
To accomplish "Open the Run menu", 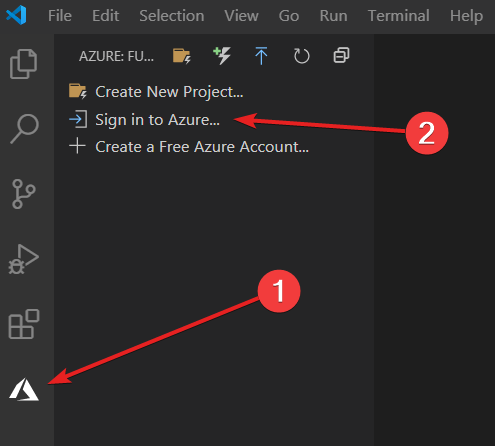I will coord(333,16).
